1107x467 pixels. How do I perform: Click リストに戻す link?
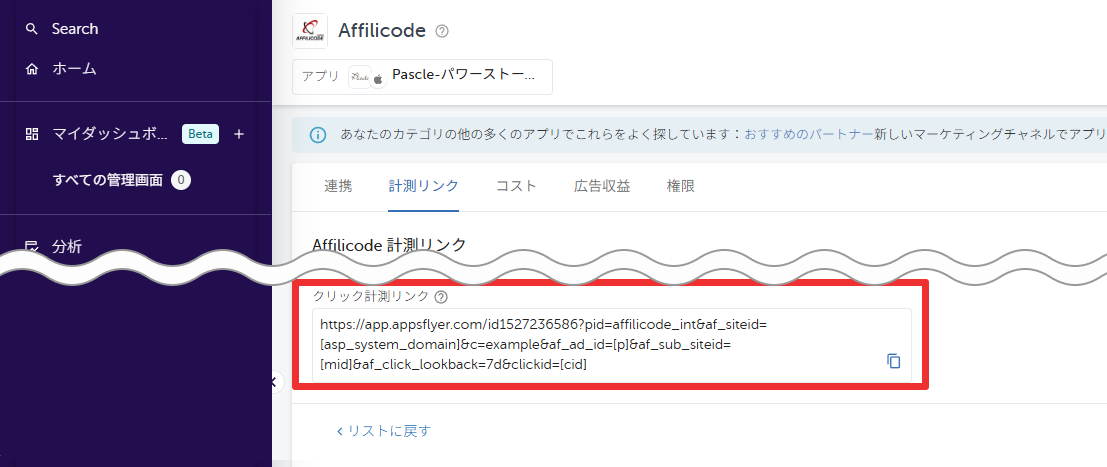[383, 431]
